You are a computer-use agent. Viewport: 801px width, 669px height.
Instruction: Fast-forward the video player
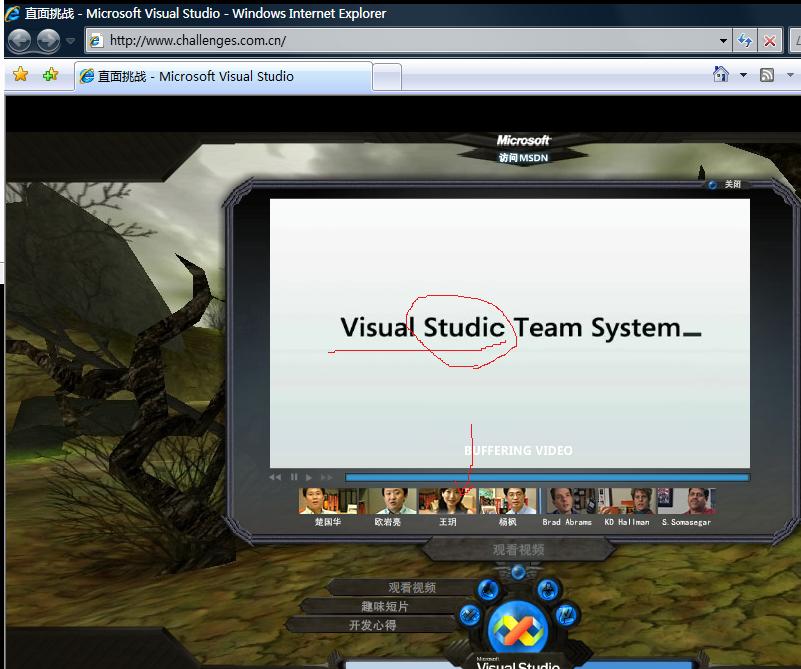pyautogui.click(x=326, y=478)
